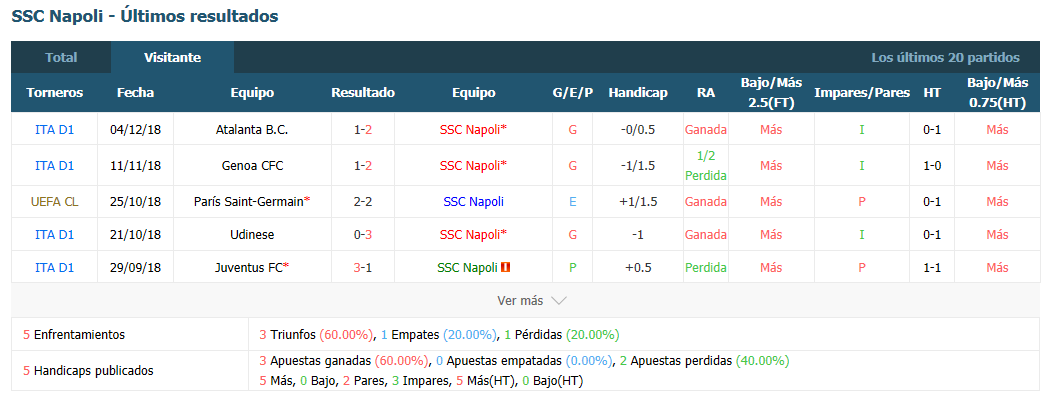Click the Juventus FC team link
The image size is (1044, 396).
(x=248, y=267)
